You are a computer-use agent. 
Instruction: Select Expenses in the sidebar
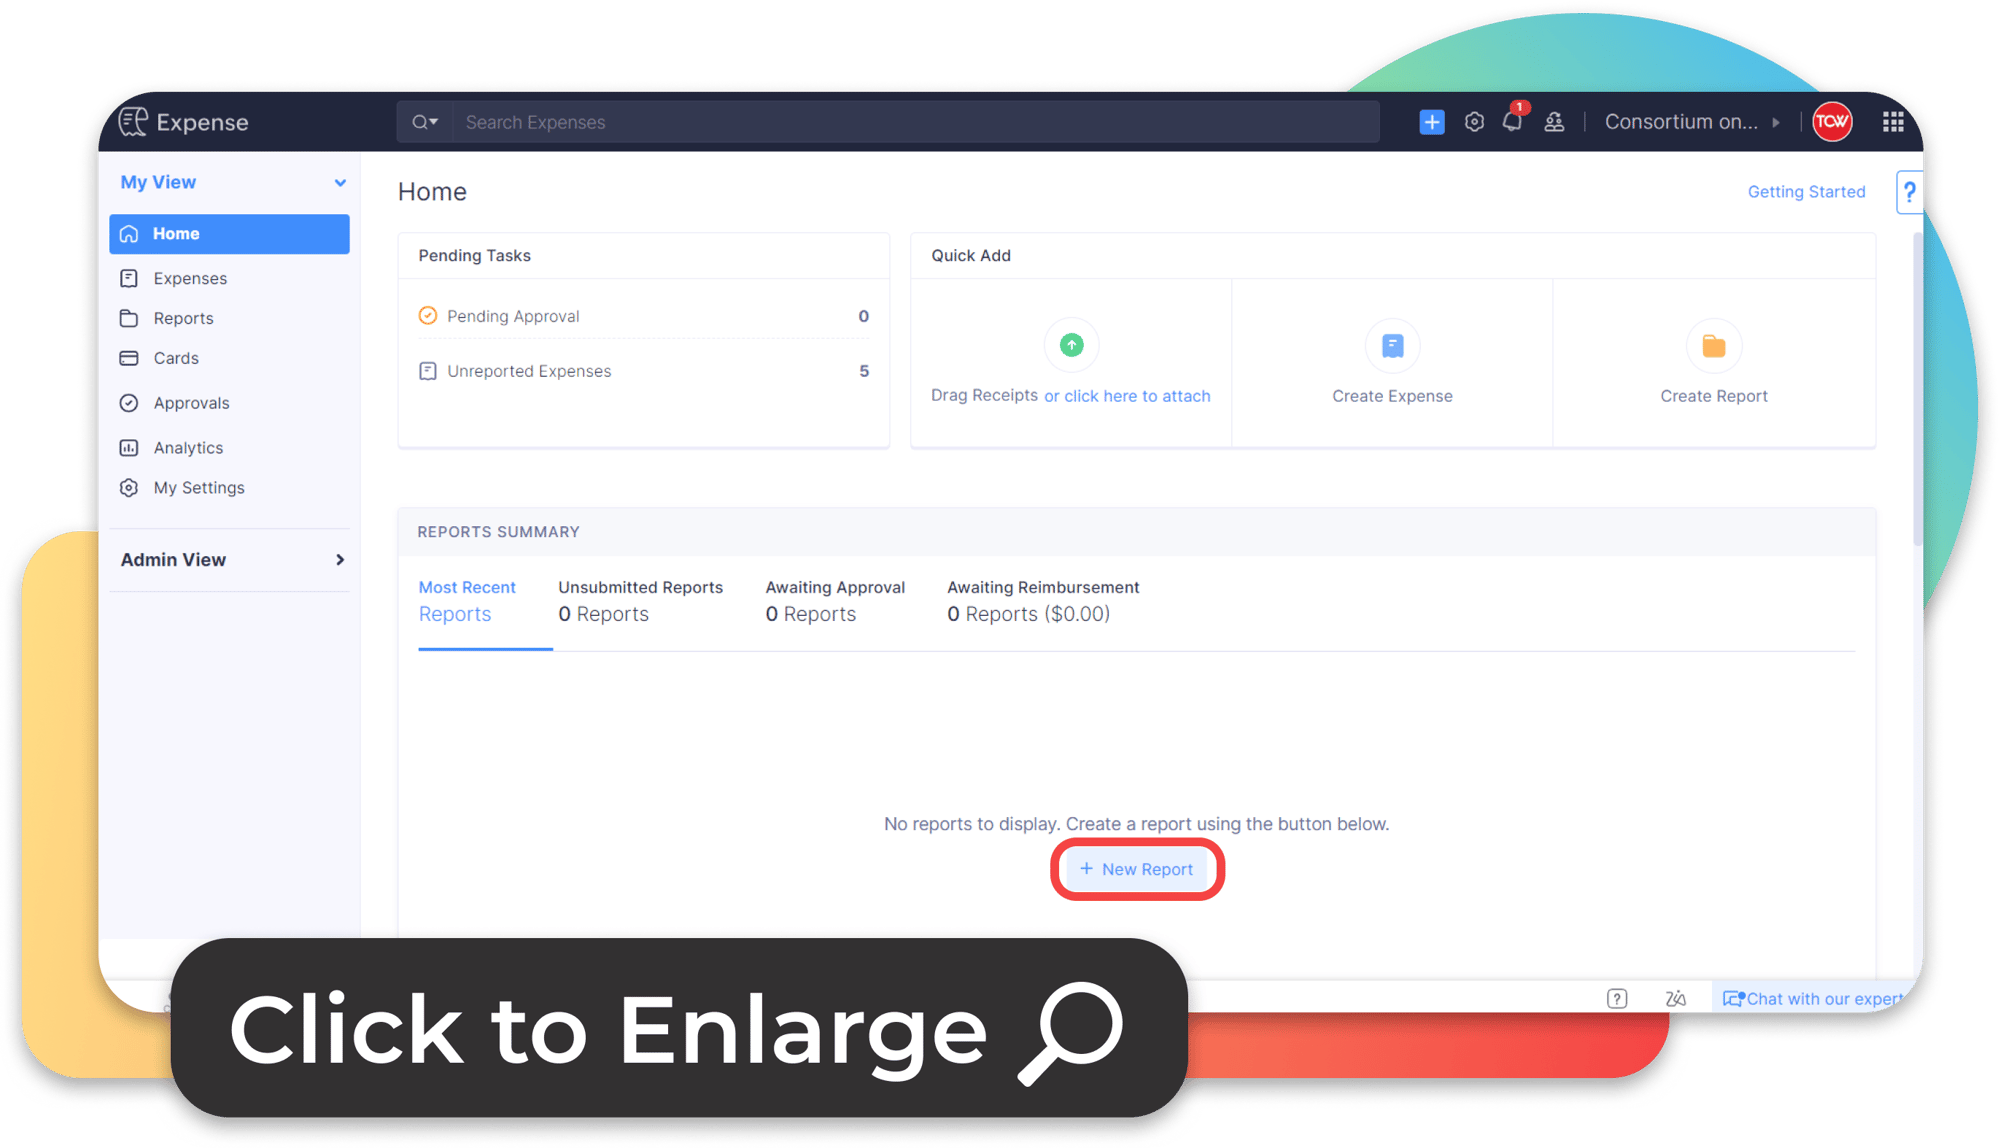[190, 278]
